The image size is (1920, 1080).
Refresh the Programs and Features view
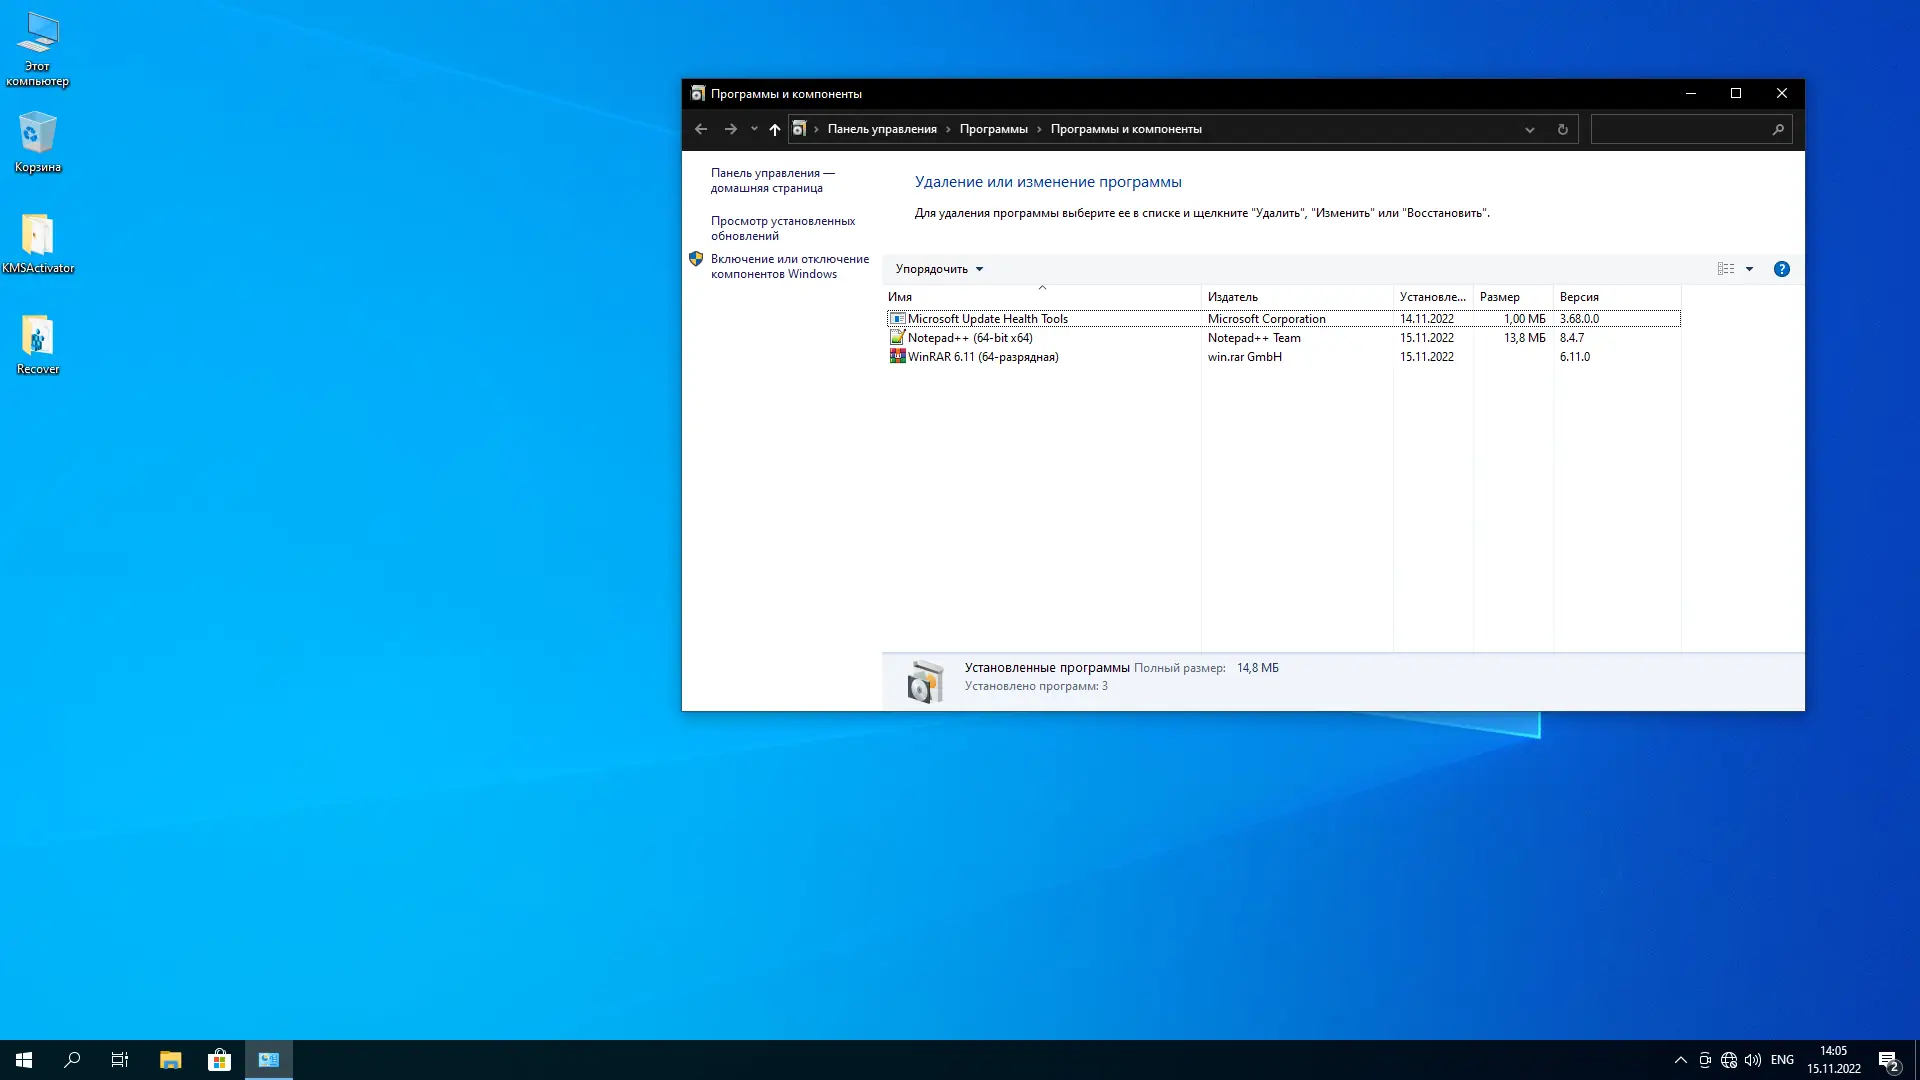(1562, 129)
